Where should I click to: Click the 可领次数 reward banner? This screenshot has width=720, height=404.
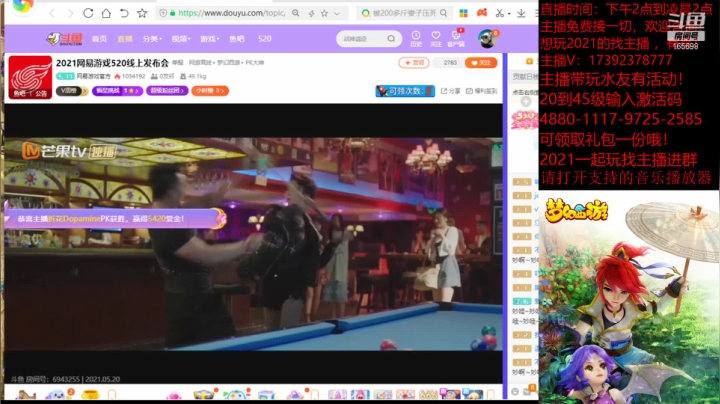coord(405,91)
